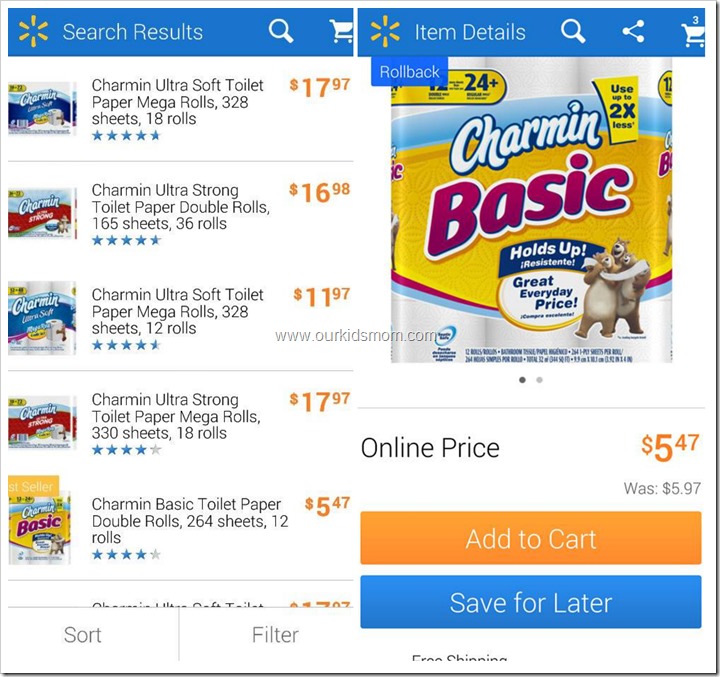
Task: Select second image pagination dot
Action: [540, 380]
